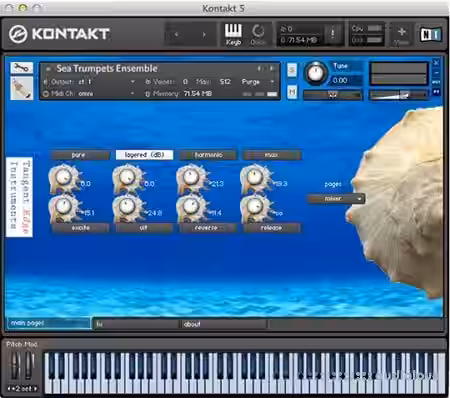Open the View plus menu in header
The width and height of the screenshot is (450, 398).
[x=401, y=34]
